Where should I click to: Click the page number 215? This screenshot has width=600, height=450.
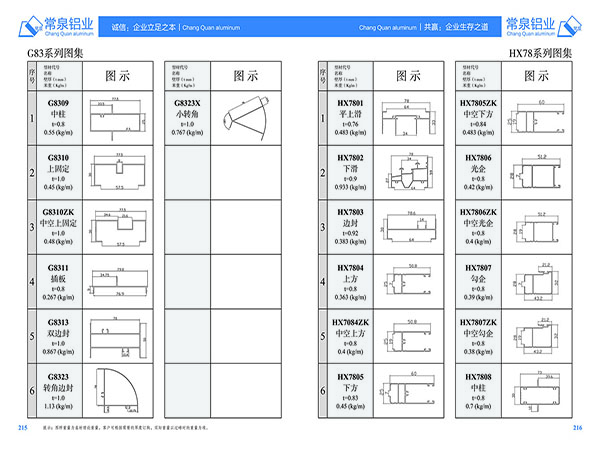tap(23, 428)
